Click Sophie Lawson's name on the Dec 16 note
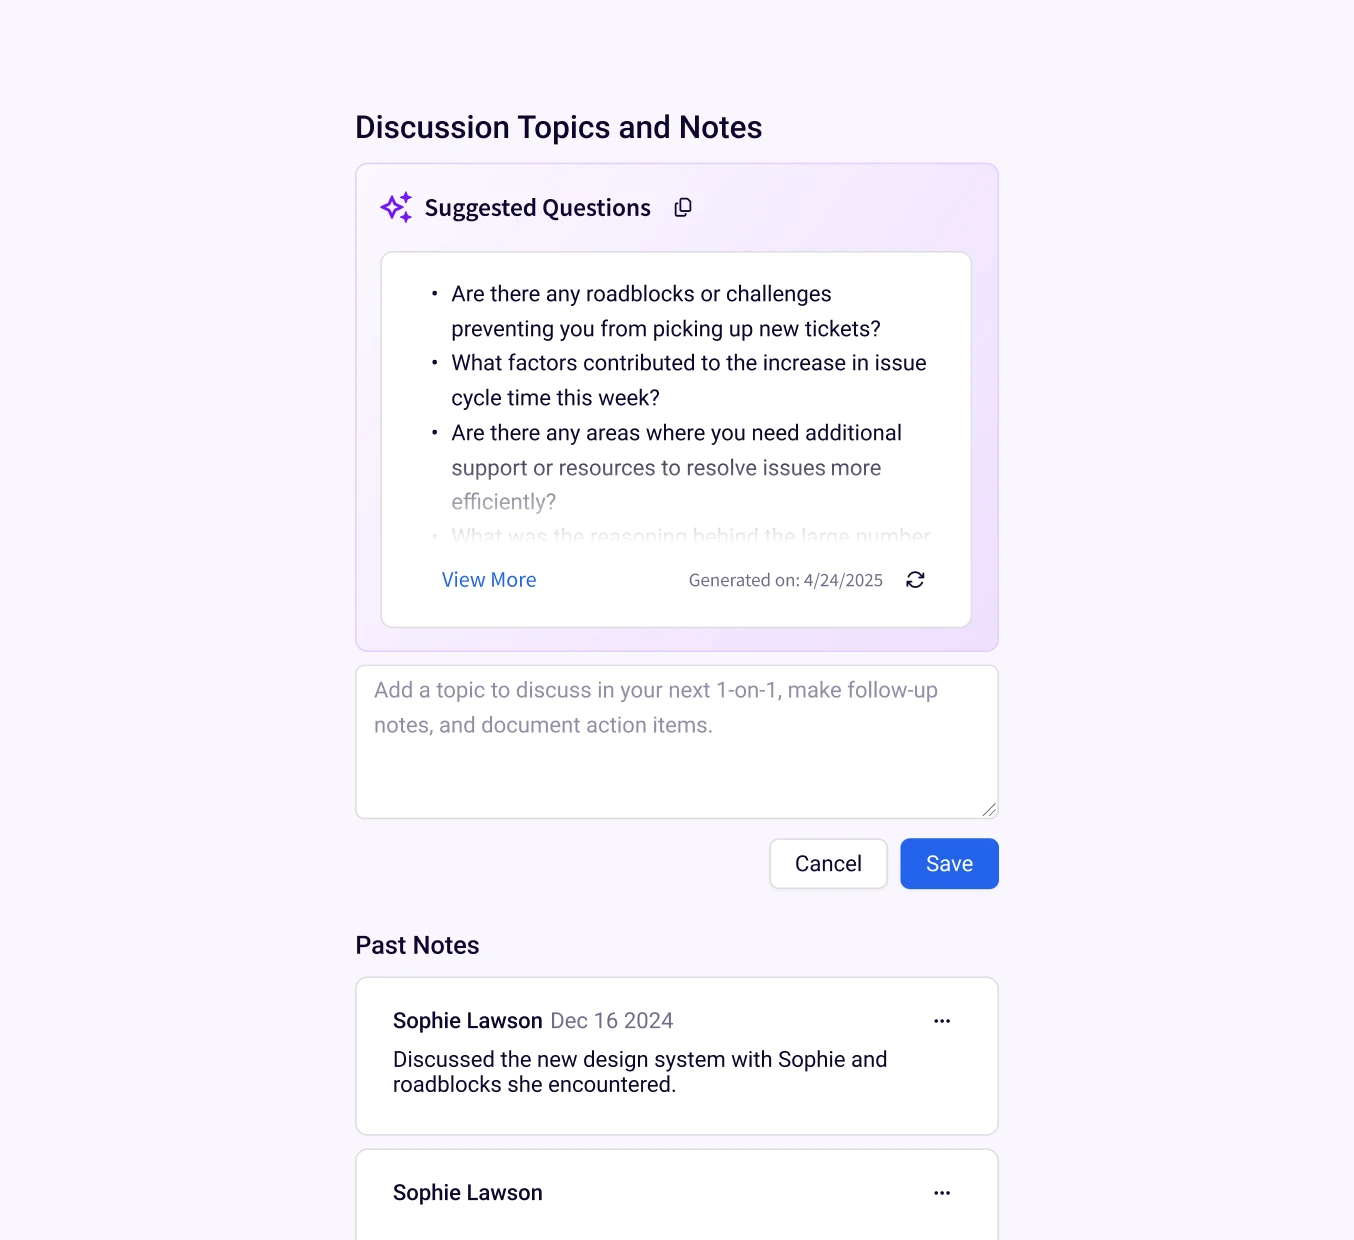The height and width of the screenshot is (1240, 1354). coord(467,1021)
